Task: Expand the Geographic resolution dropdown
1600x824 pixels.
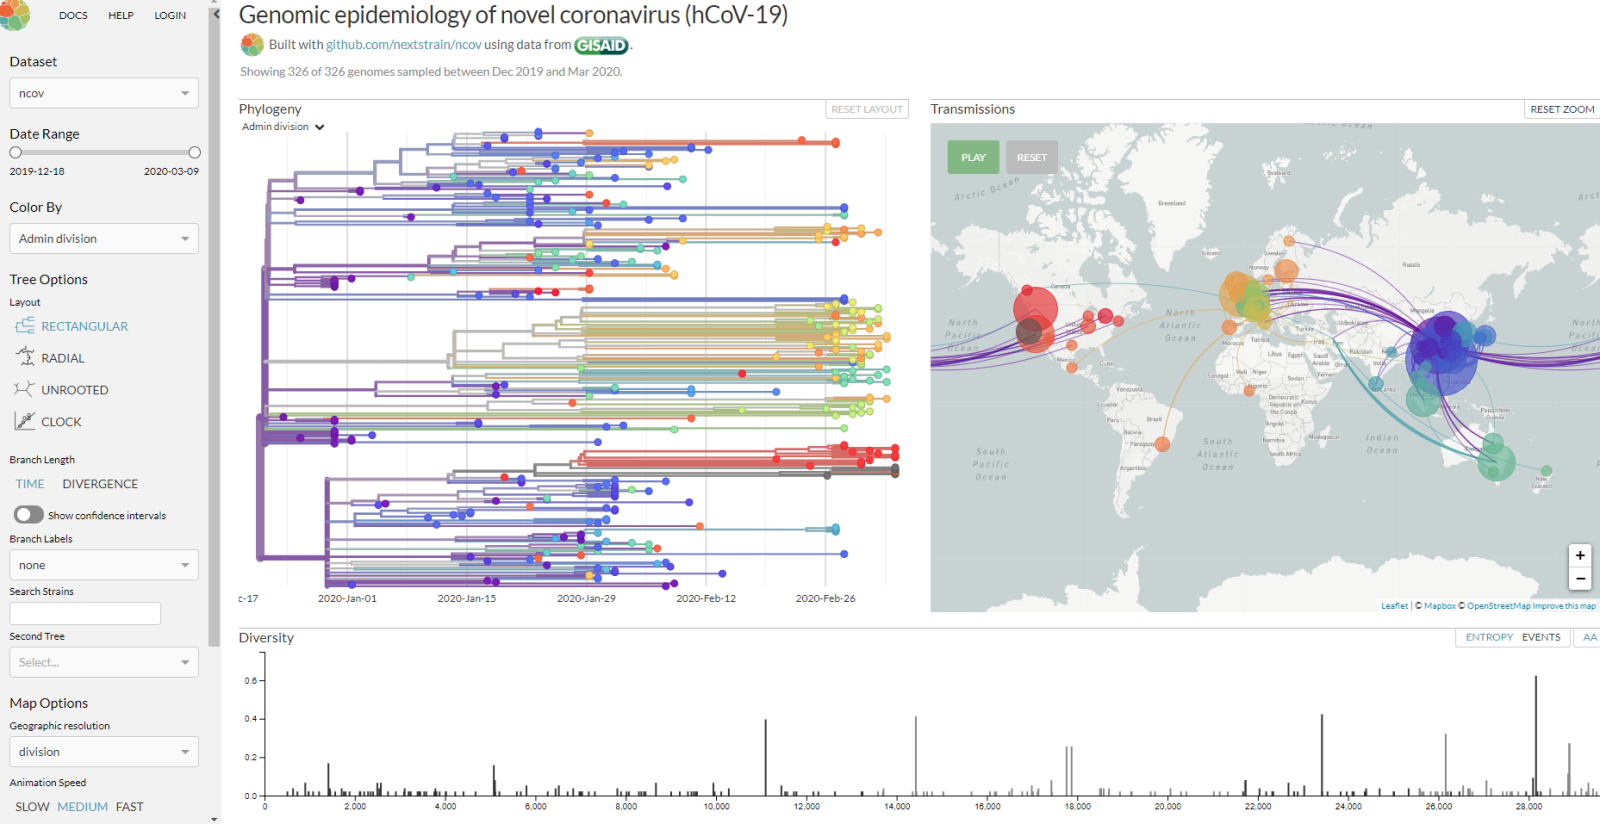Action: click(x=104, y=752)
